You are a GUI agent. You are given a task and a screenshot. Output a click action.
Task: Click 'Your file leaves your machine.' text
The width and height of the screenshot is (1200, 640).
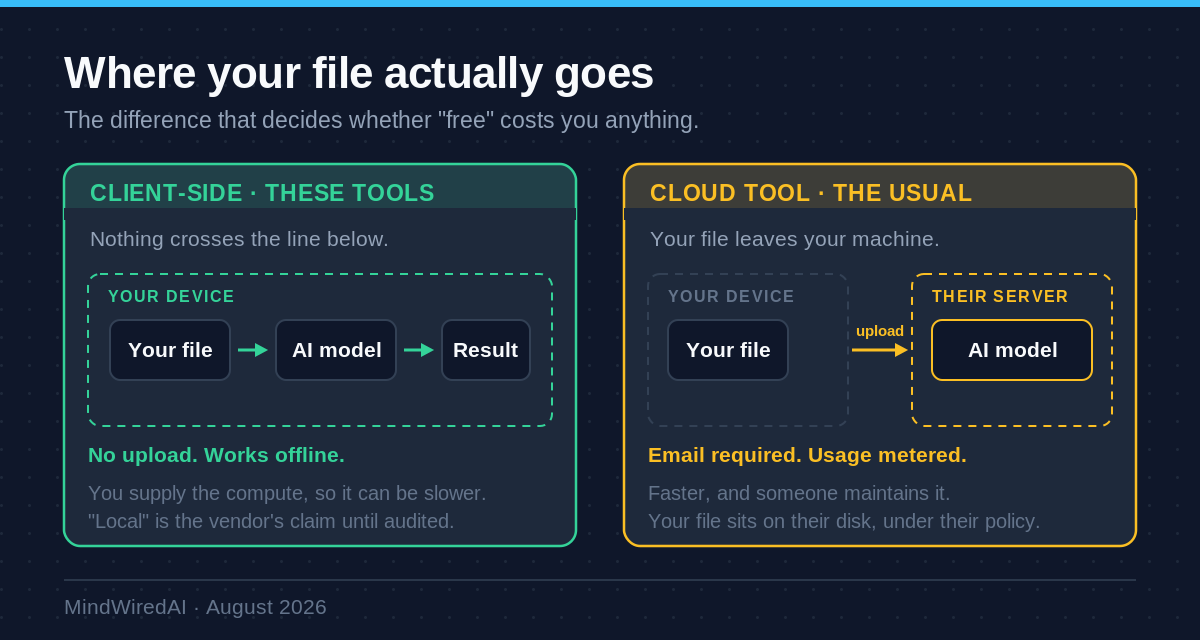click(x=795, y=239)
